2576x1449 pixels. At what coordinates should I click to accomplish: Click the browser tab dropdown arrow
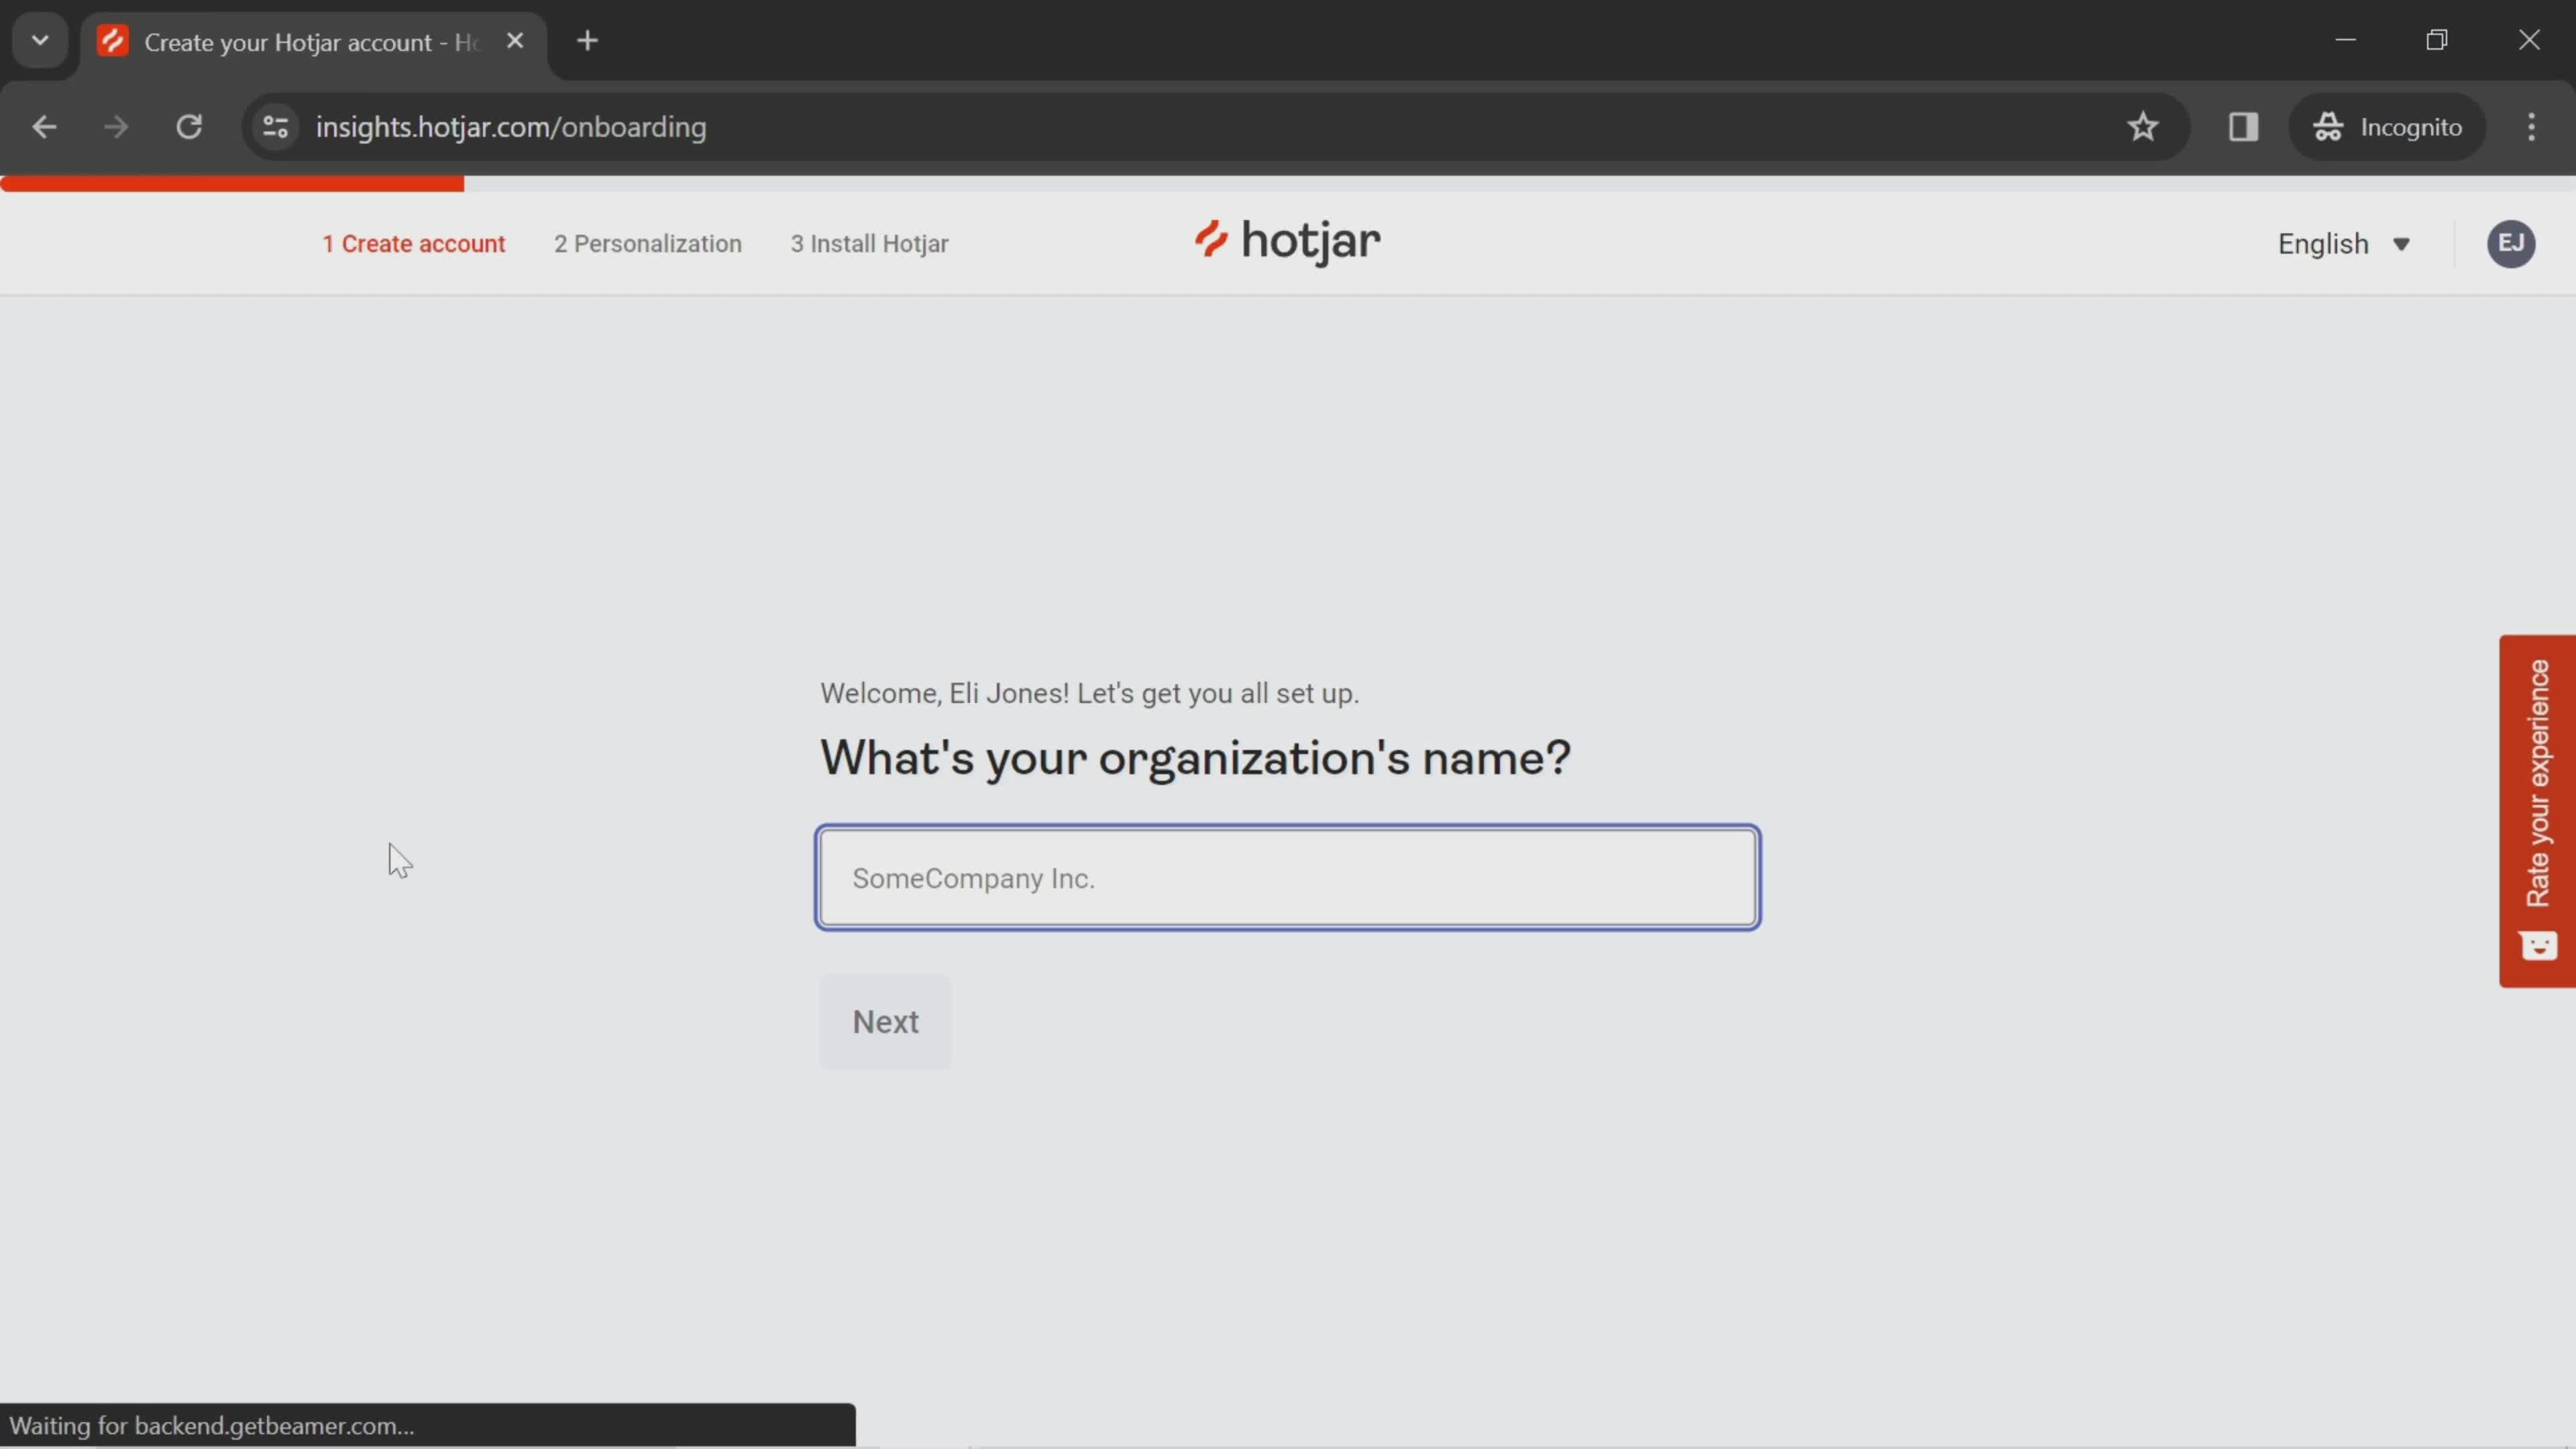click(x=39, y=39)
